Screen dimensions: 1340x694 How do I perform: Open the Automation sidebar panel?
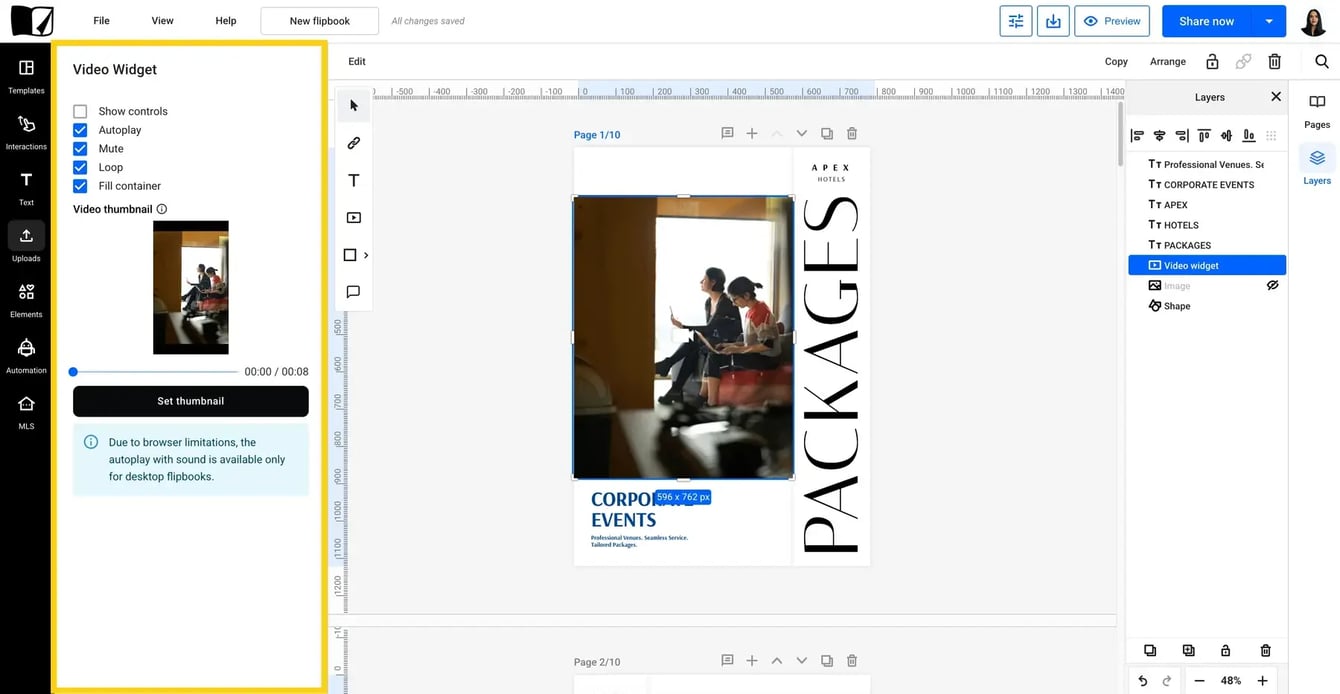[x=26, y=356]
